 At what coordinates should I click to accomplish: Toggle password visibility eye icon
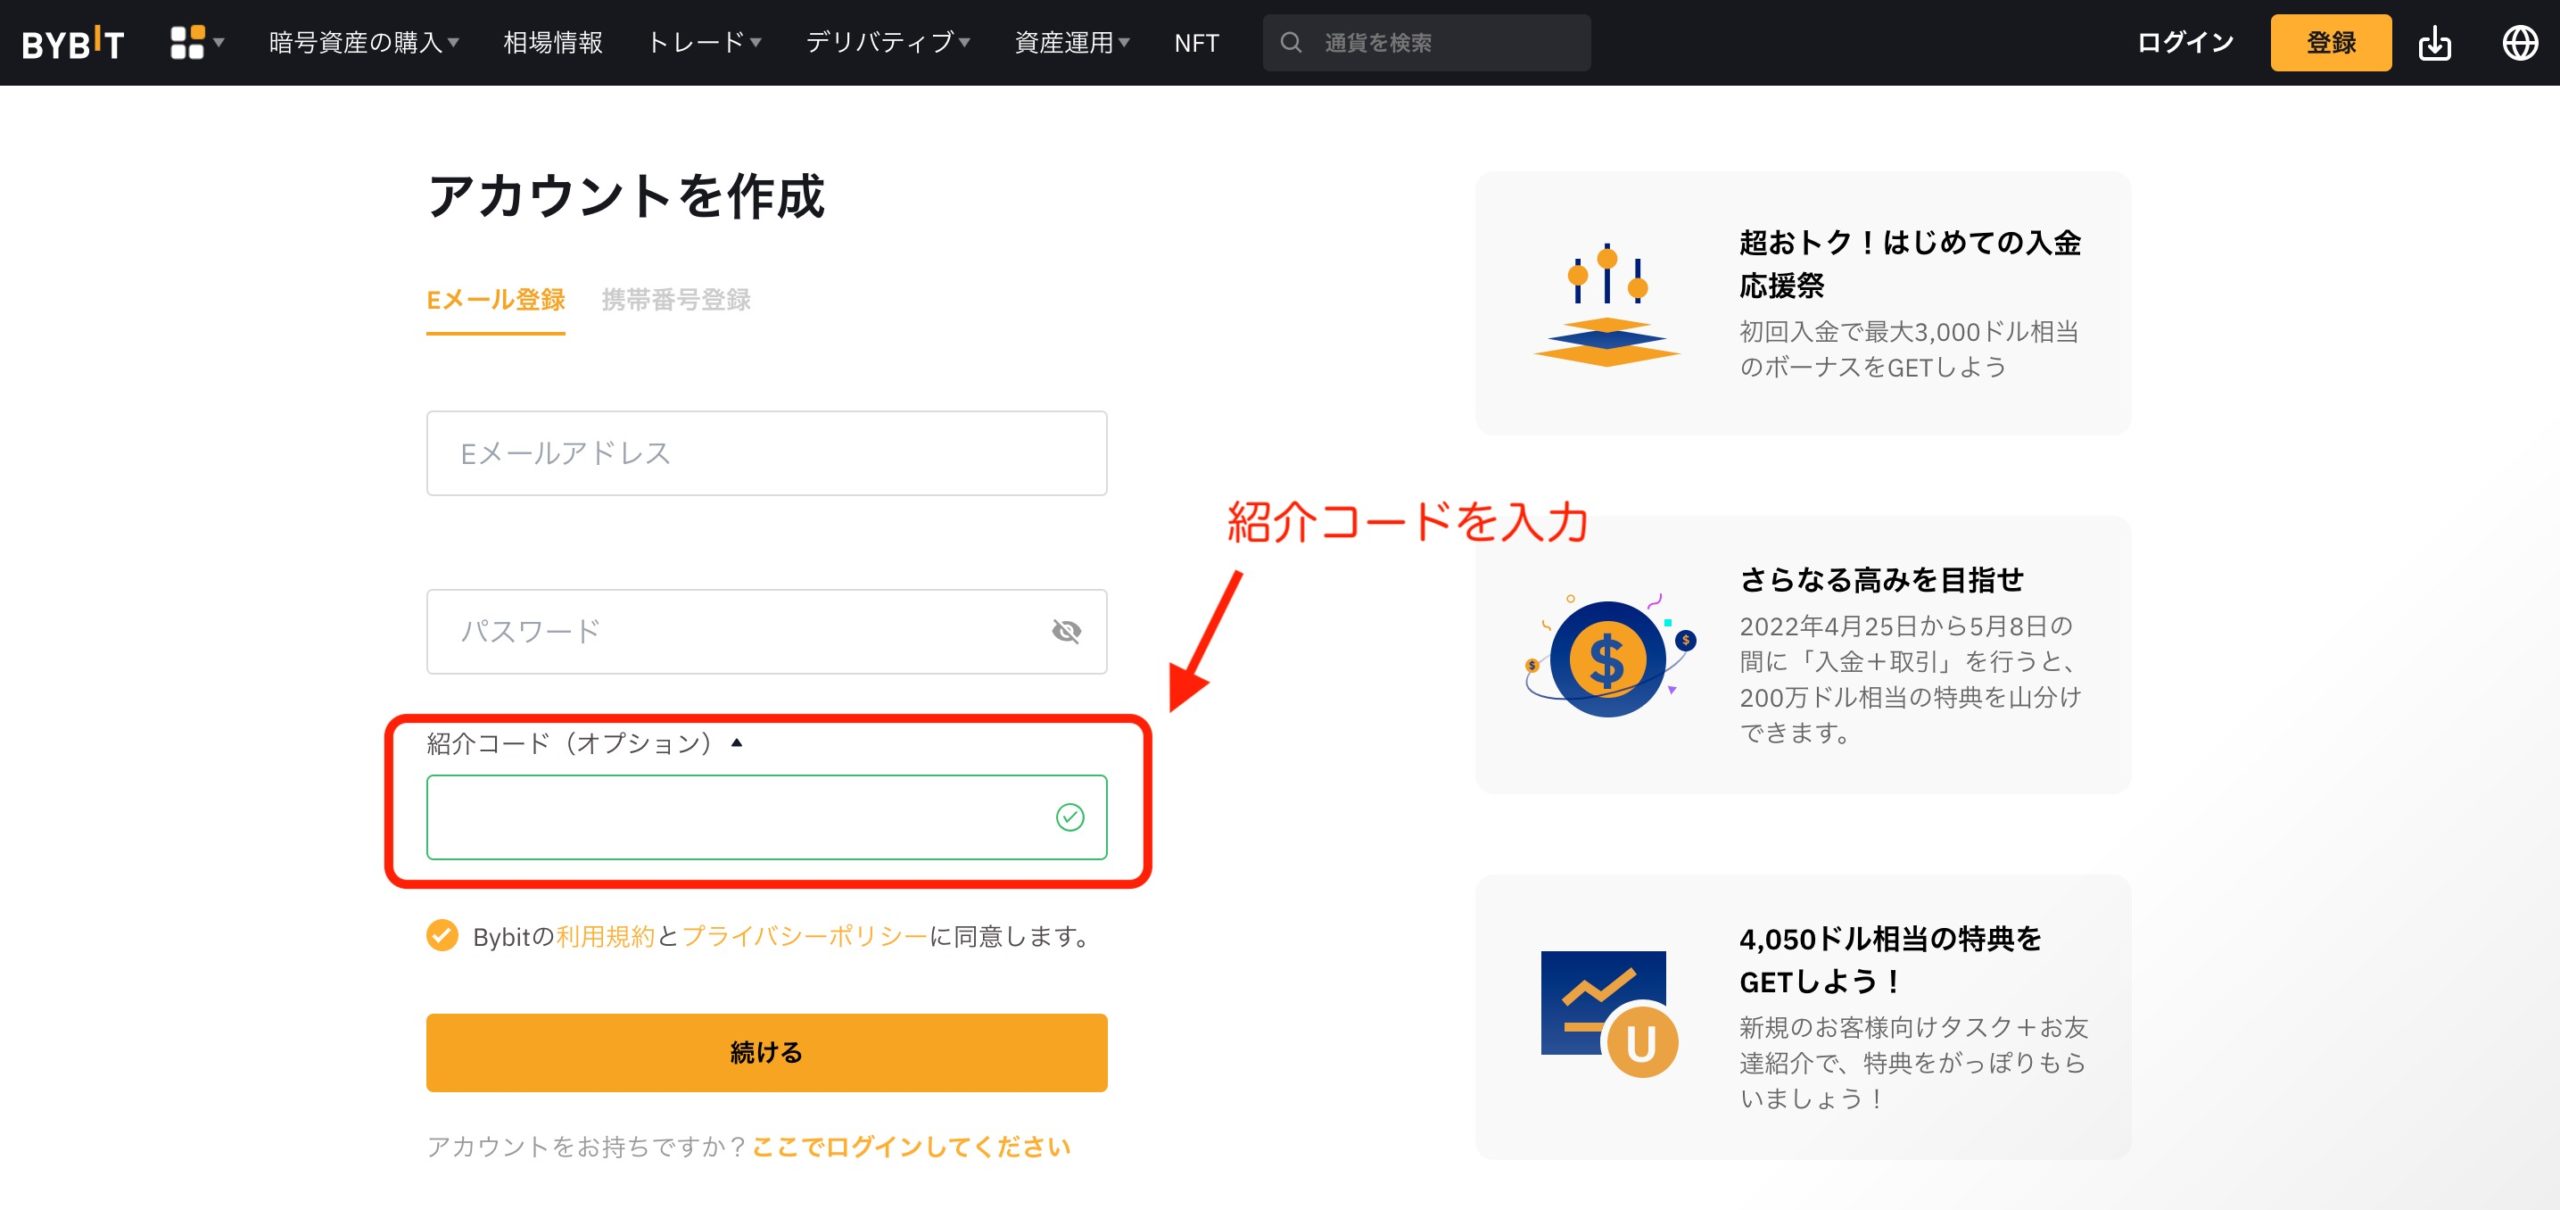coord(1066,631)
